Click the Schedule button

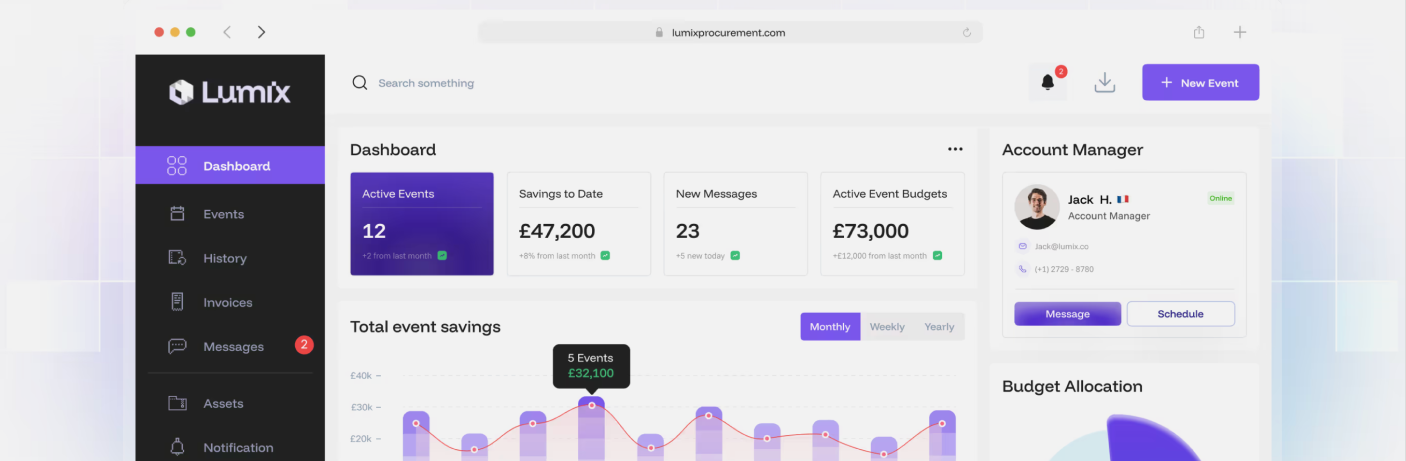point(1180,314)
